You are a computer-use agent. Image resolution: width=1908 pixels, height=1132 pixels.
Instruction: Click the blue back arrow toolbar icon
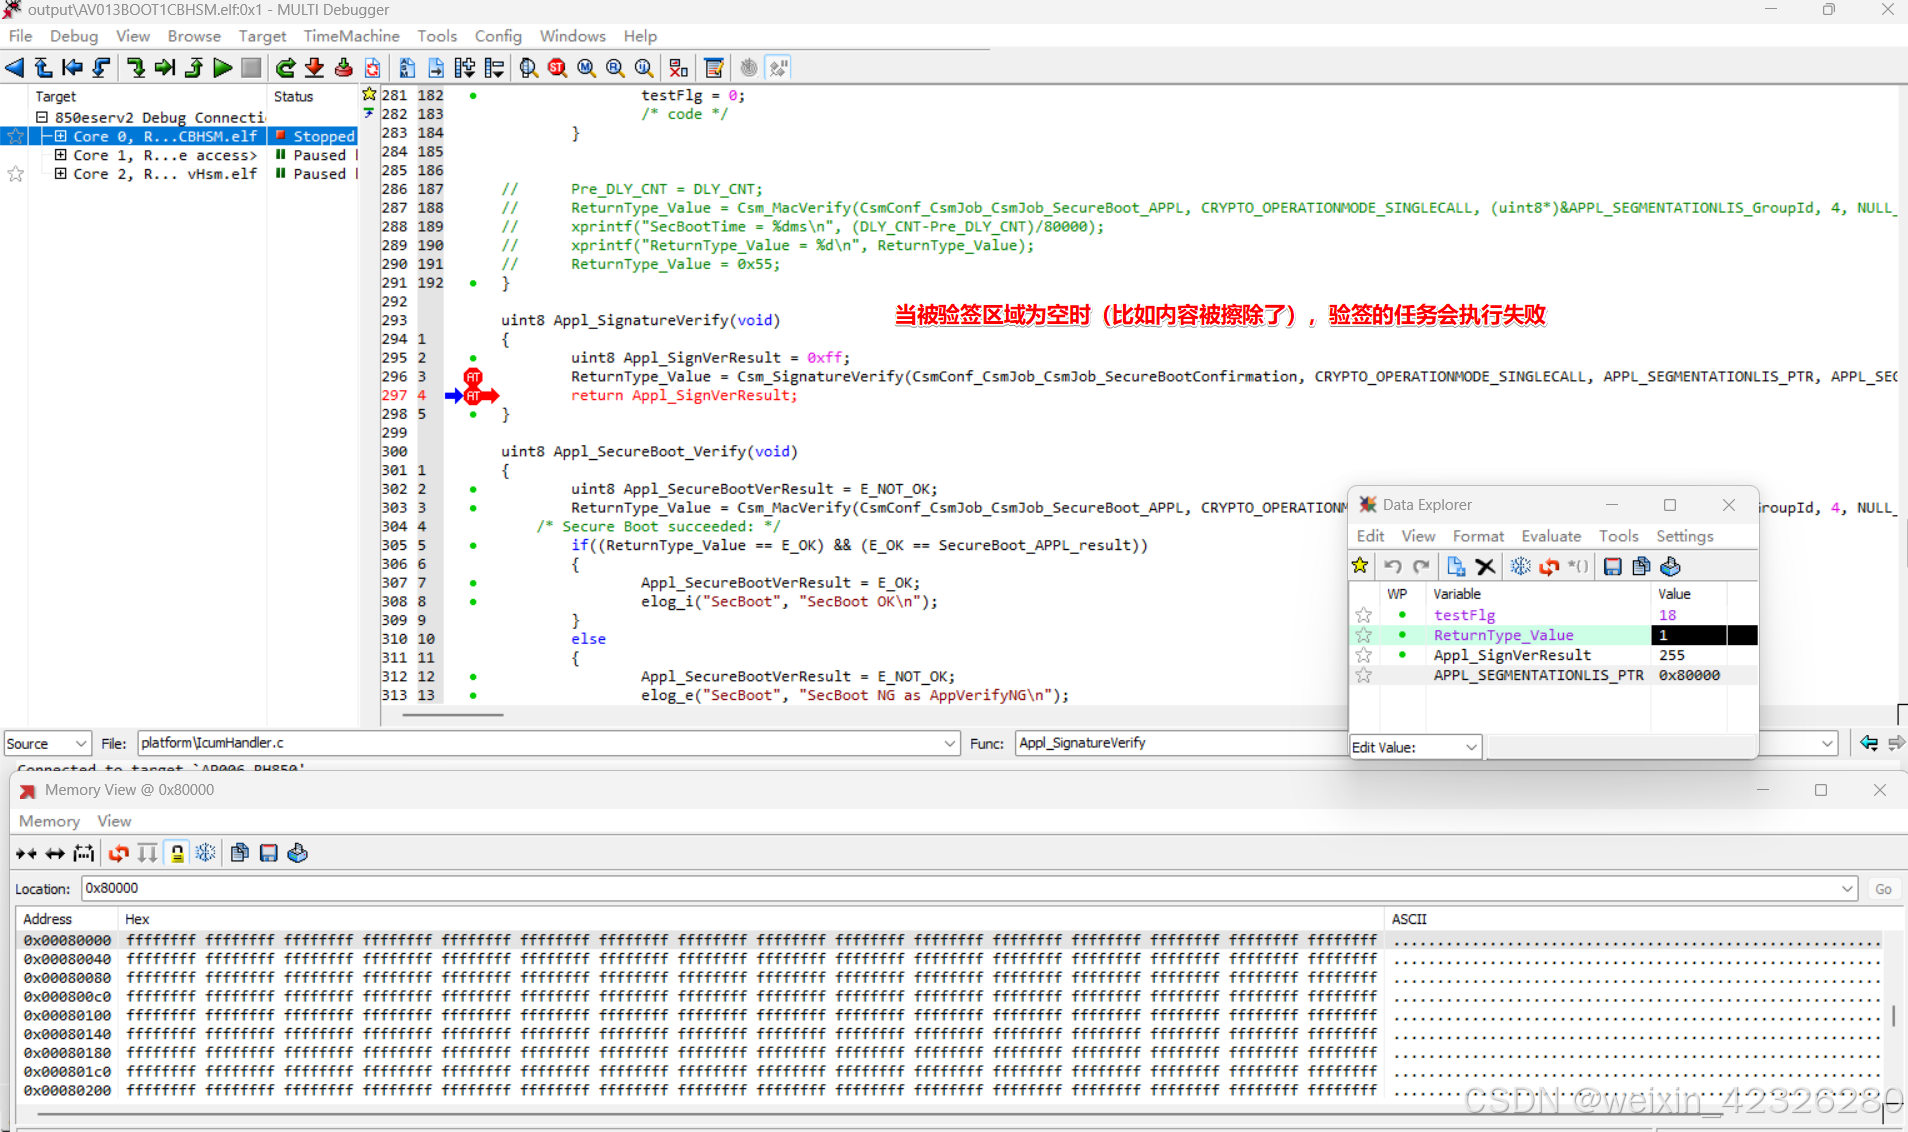click(x=15, y=68)
